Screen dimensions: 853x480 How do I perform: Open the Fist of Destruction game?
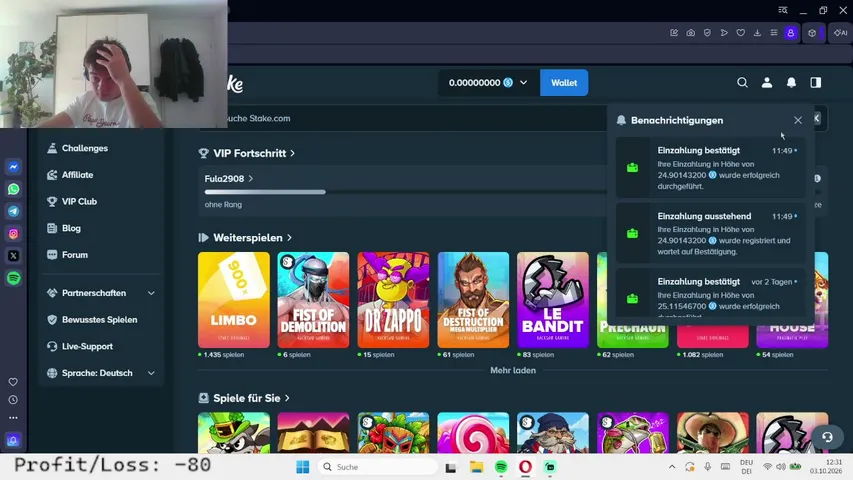(x=473, y=300)
